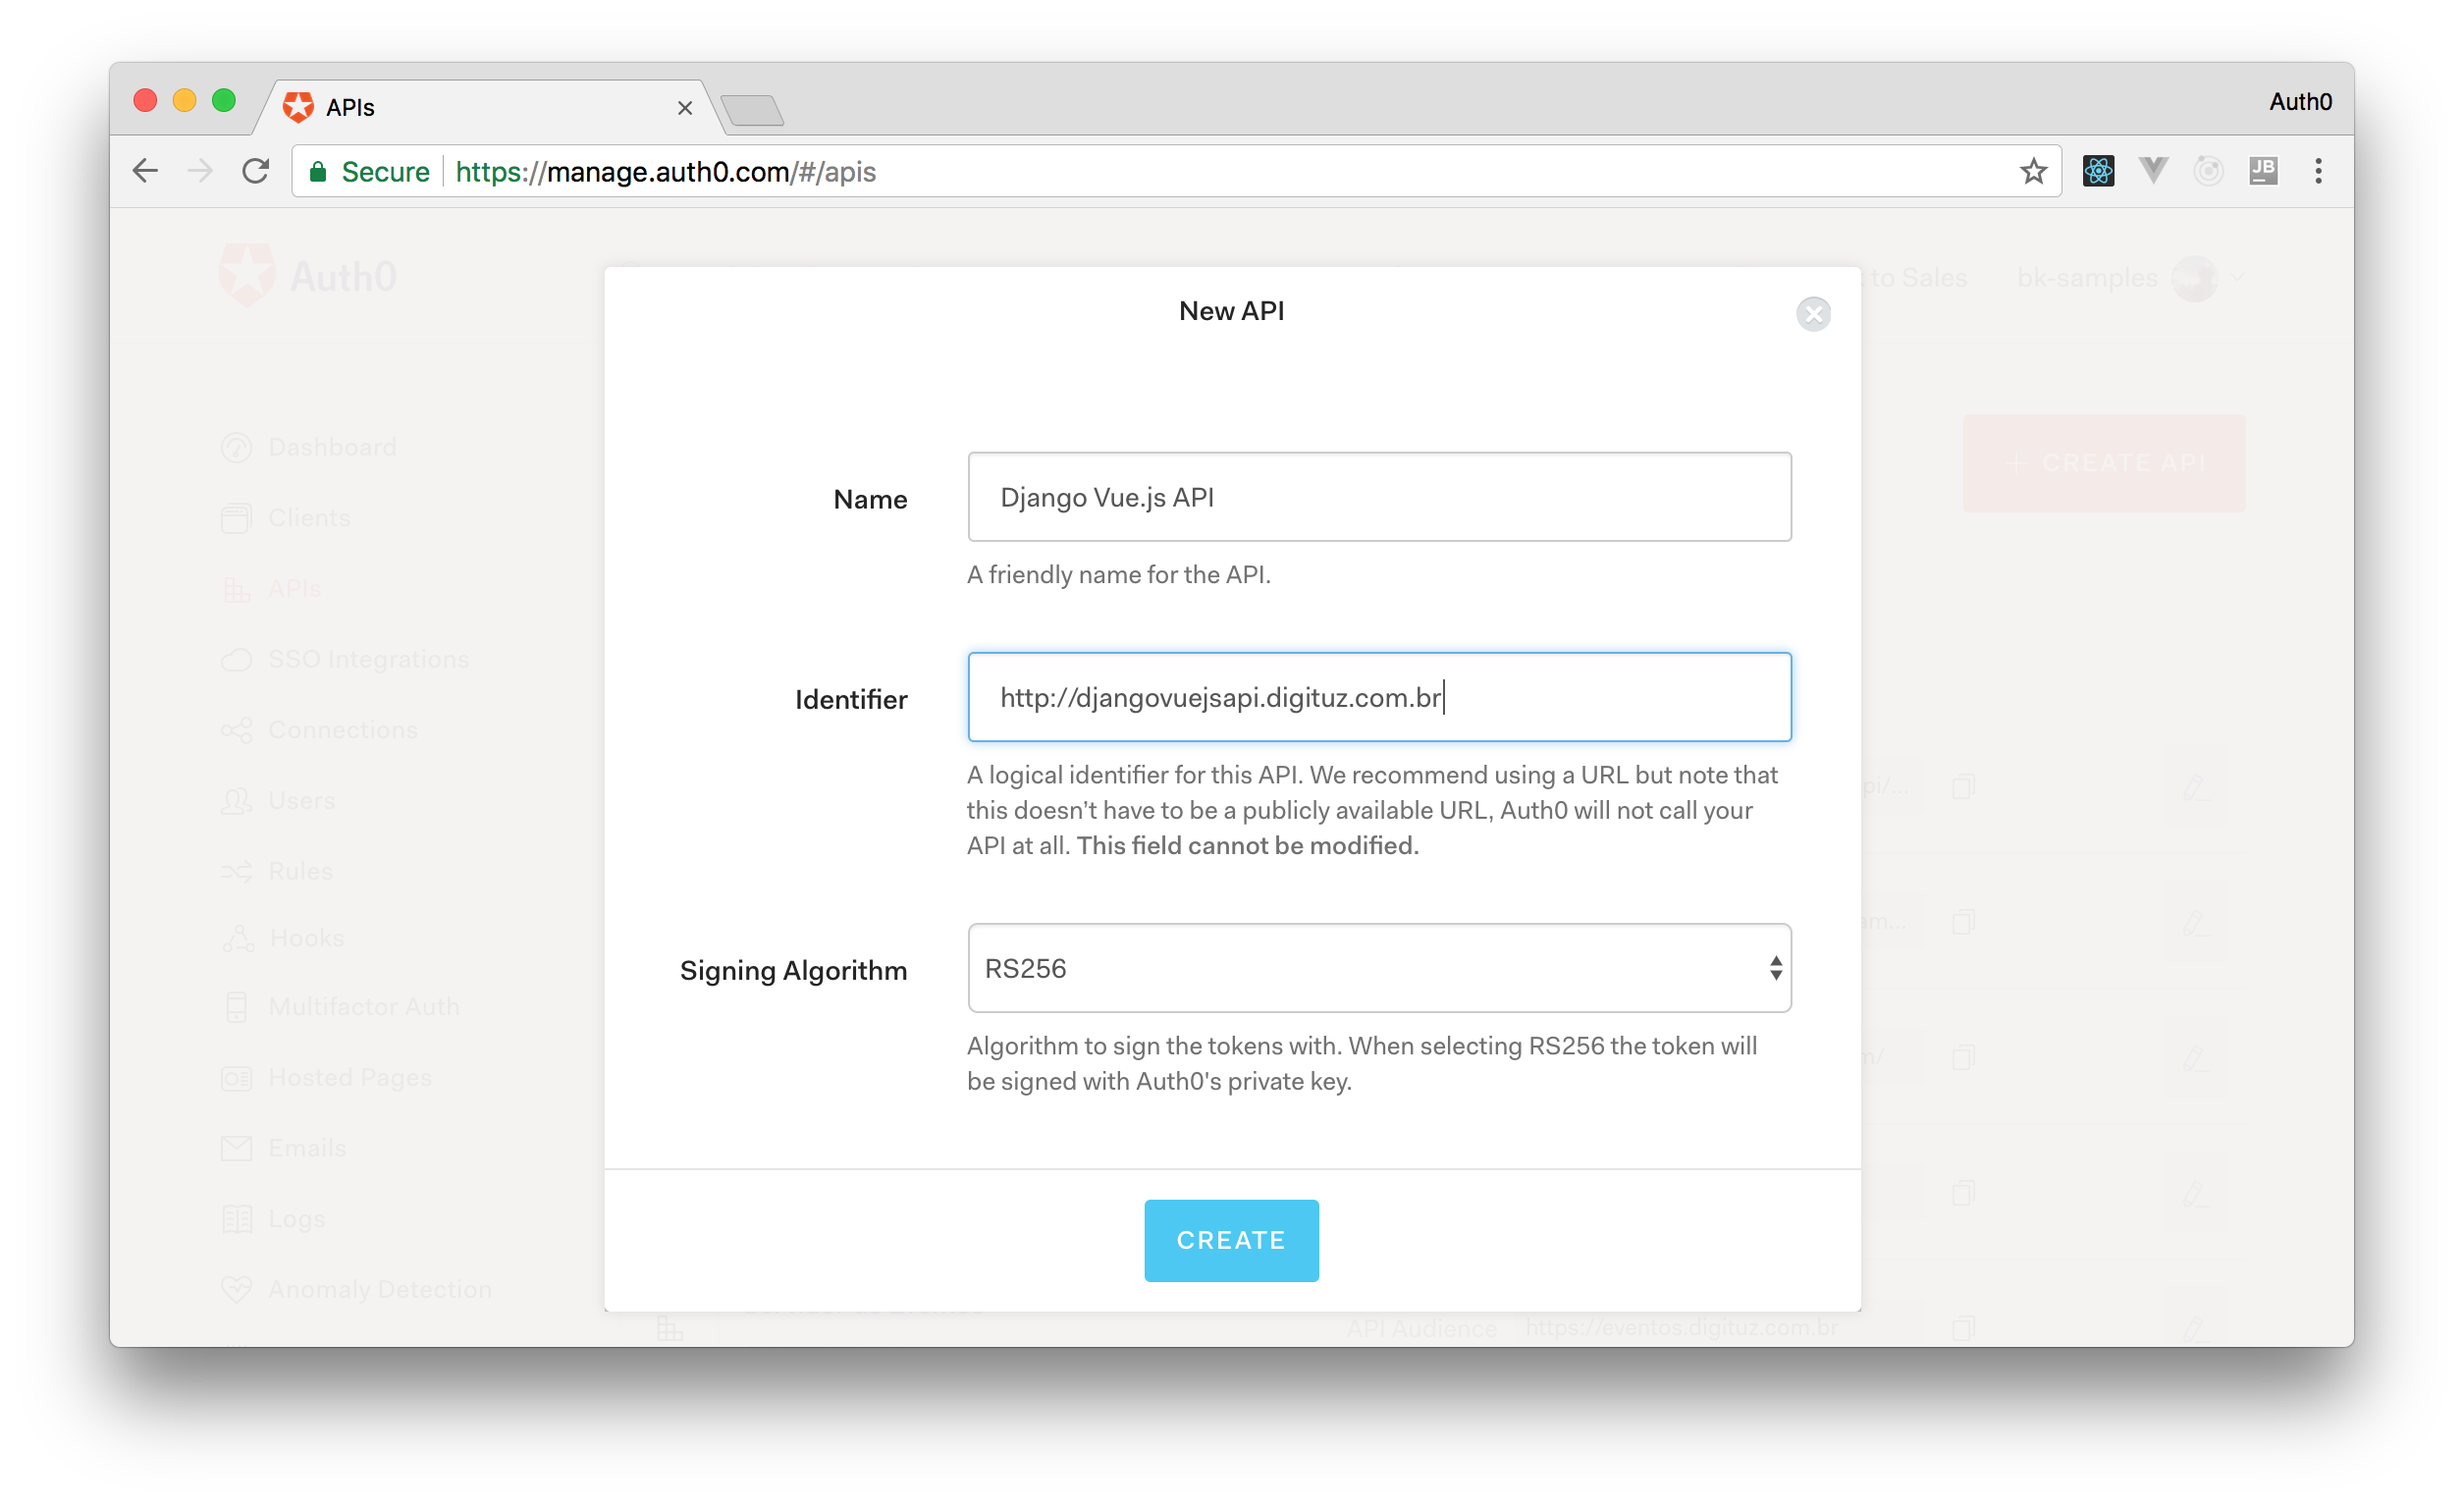Click CREATE button to submit API

(1232, 1240)
